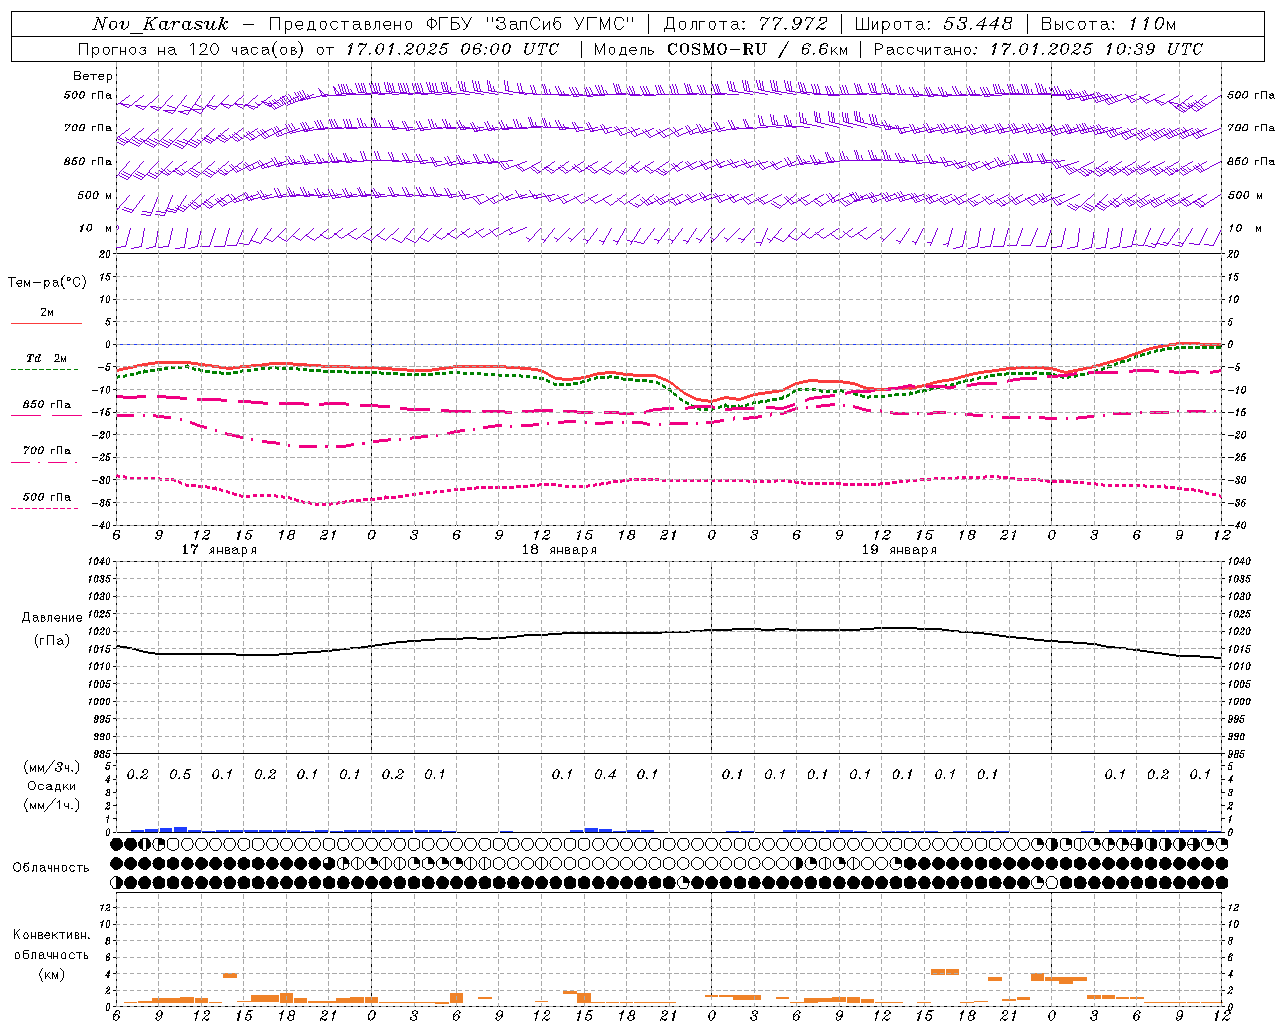Click the '18 января' date label
The image size is (1280, 1024).
point(559,550)
